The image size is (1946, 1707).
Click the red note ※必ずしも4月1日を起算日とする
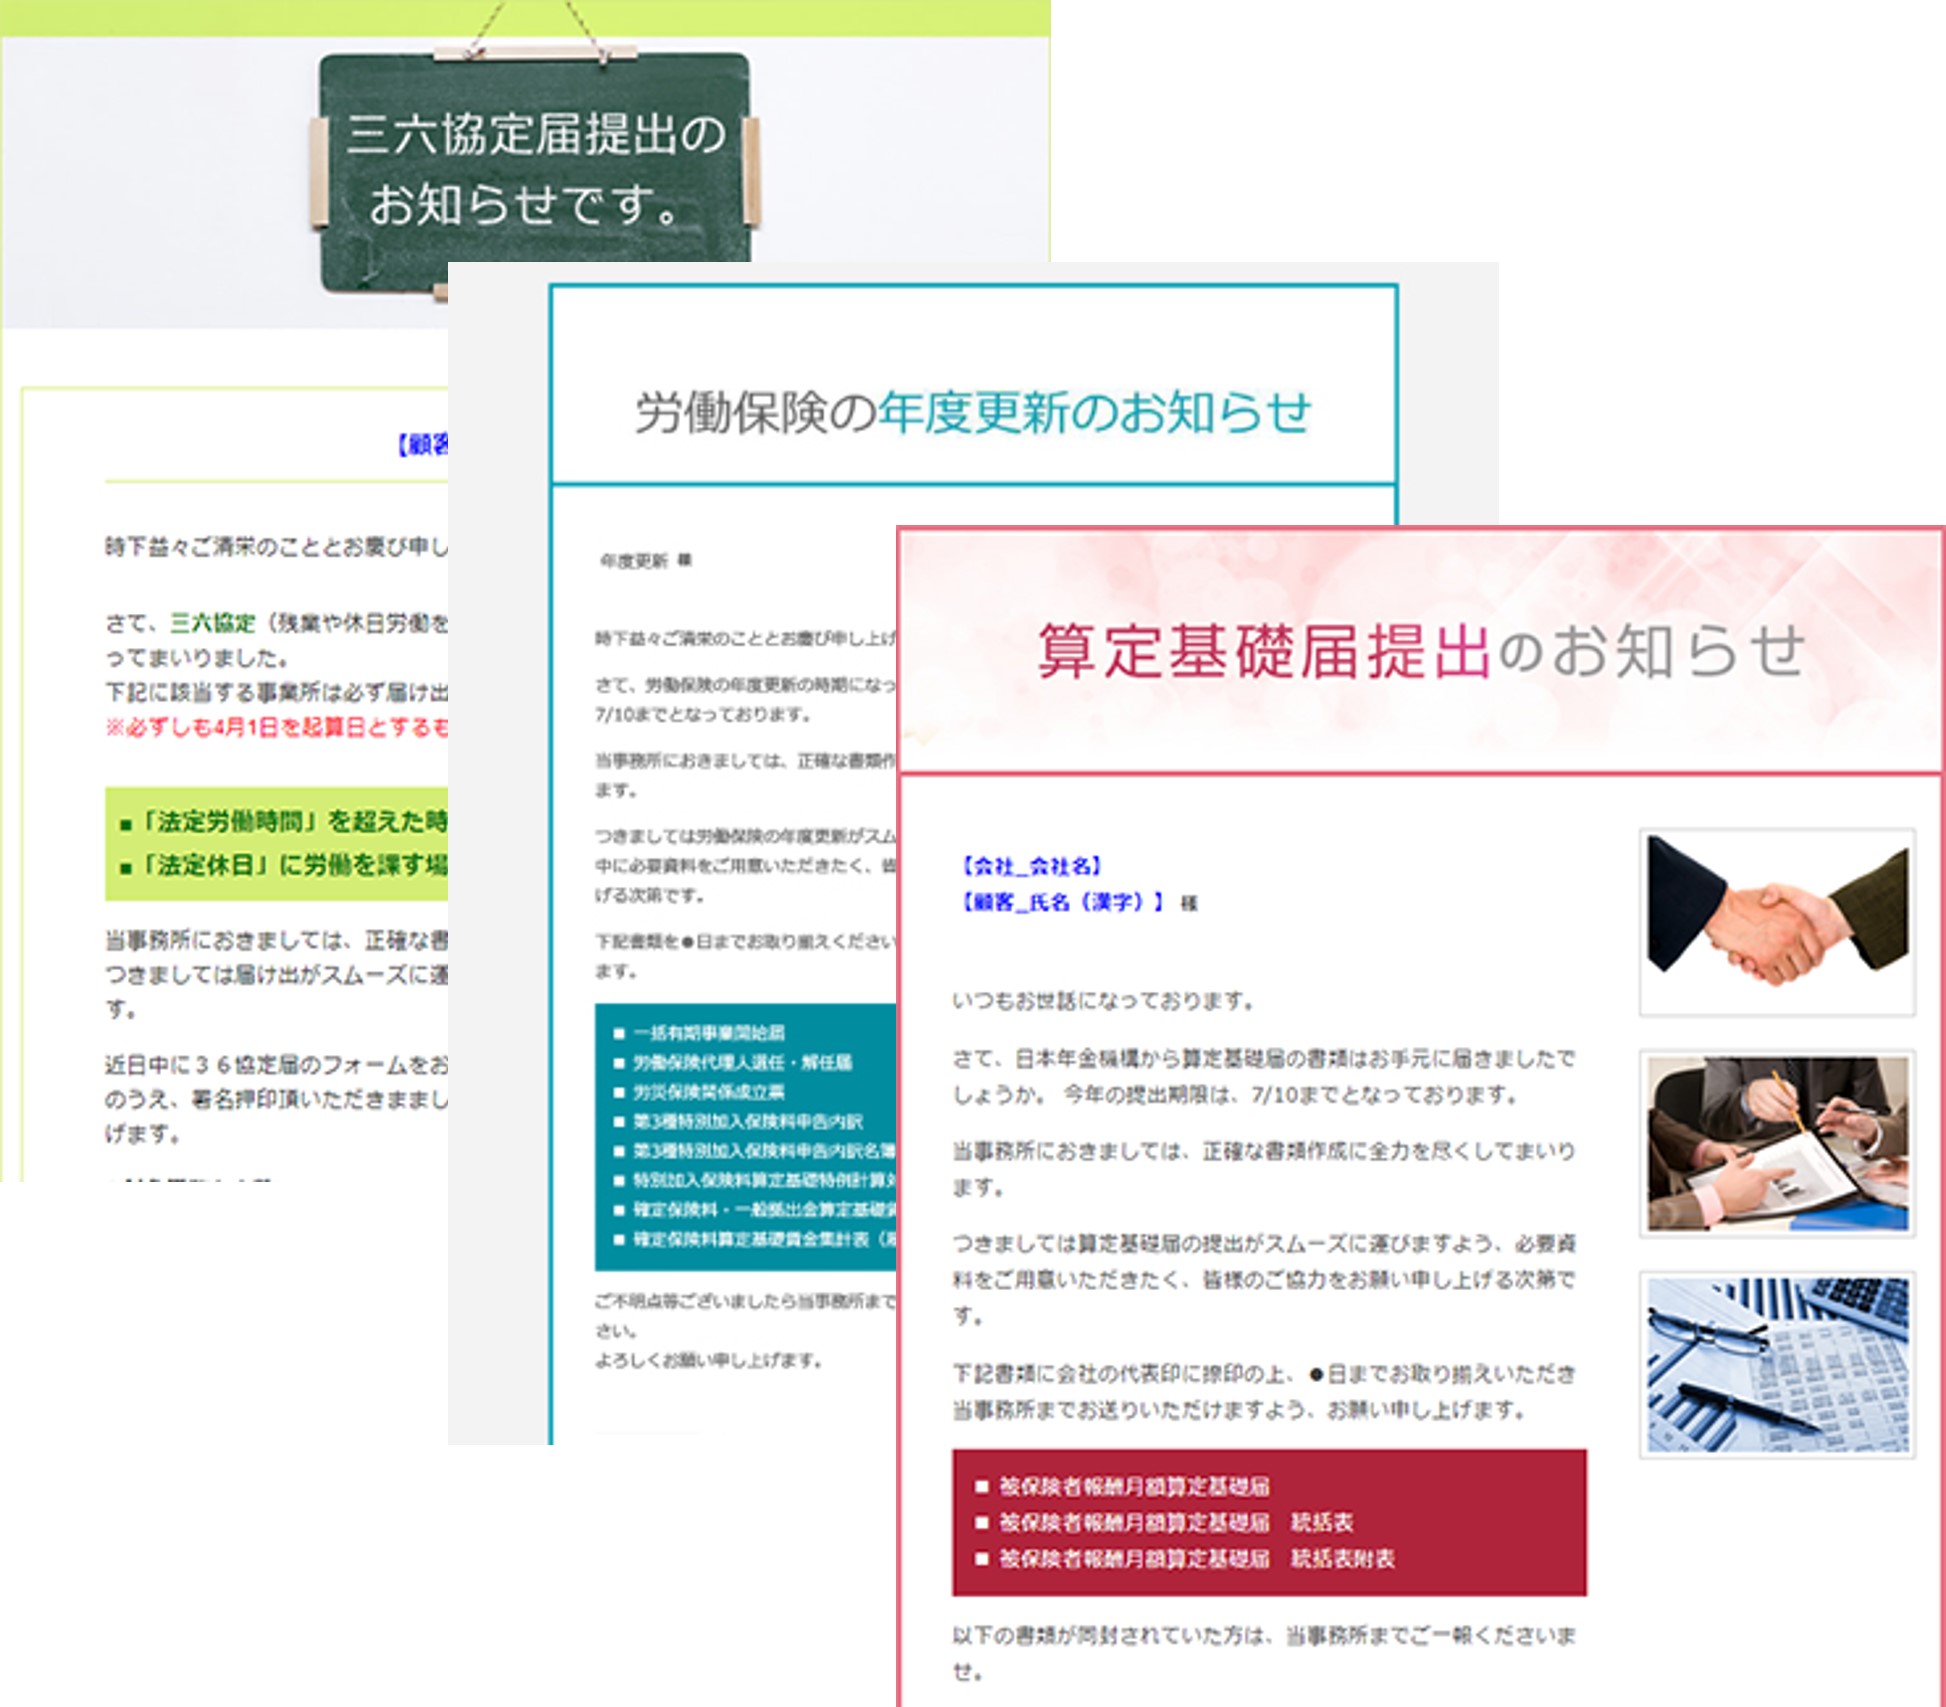(276, 727)
